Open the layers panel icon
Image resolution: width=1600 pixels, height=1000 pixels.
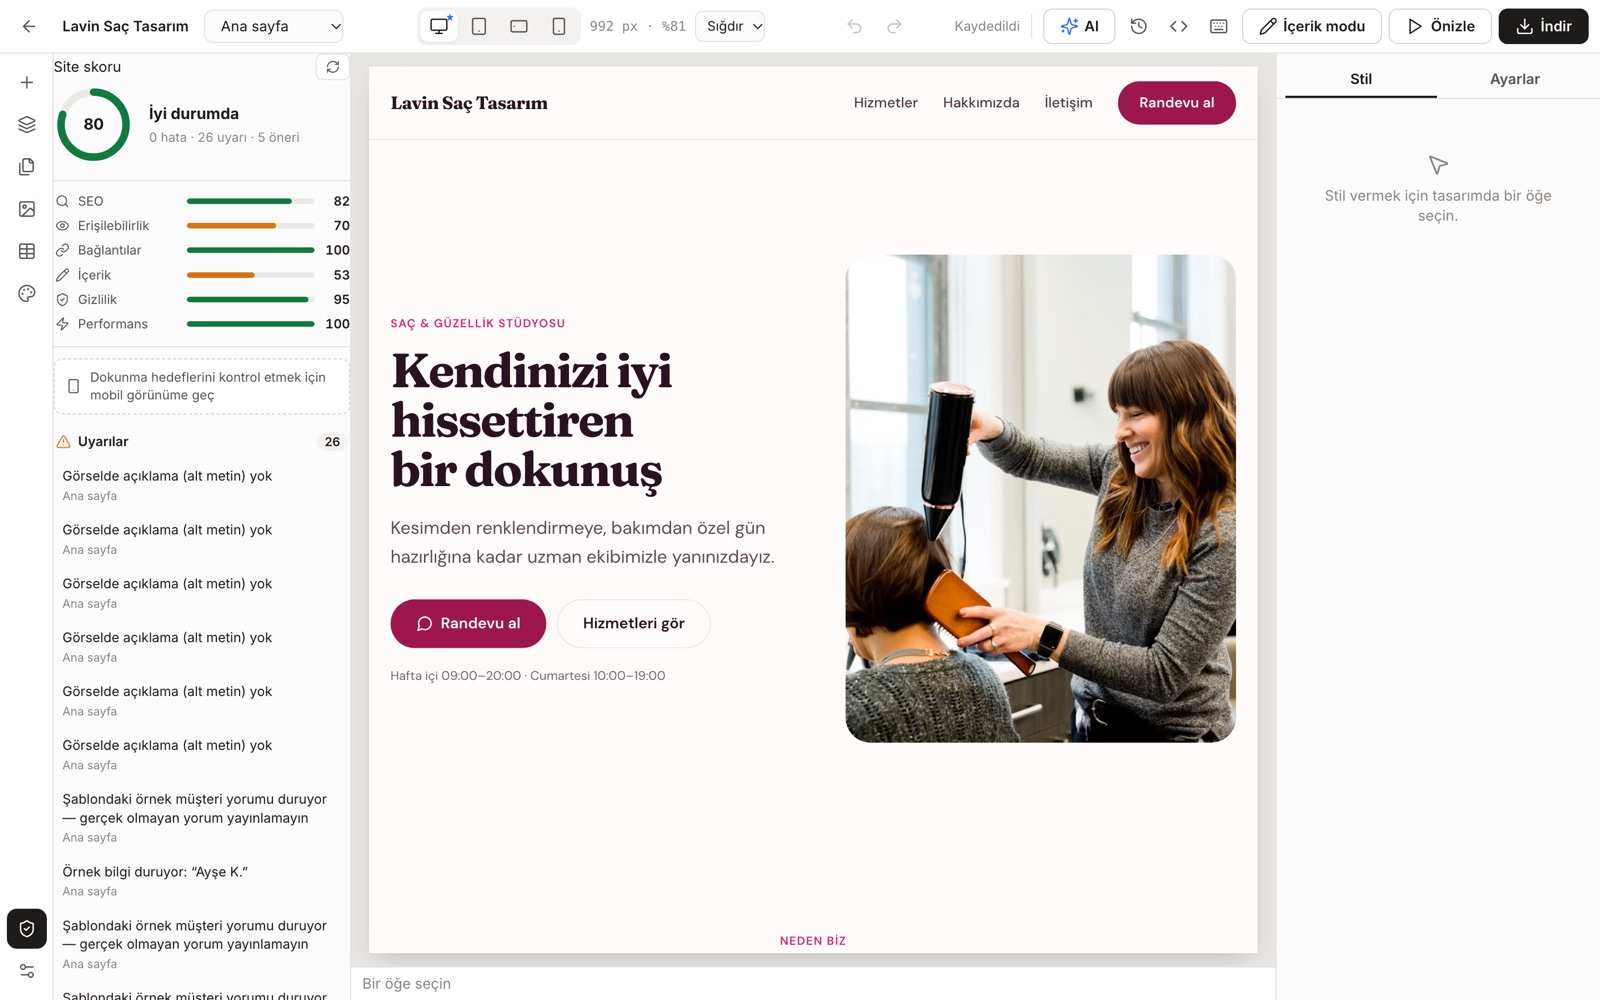click(27, 124)
